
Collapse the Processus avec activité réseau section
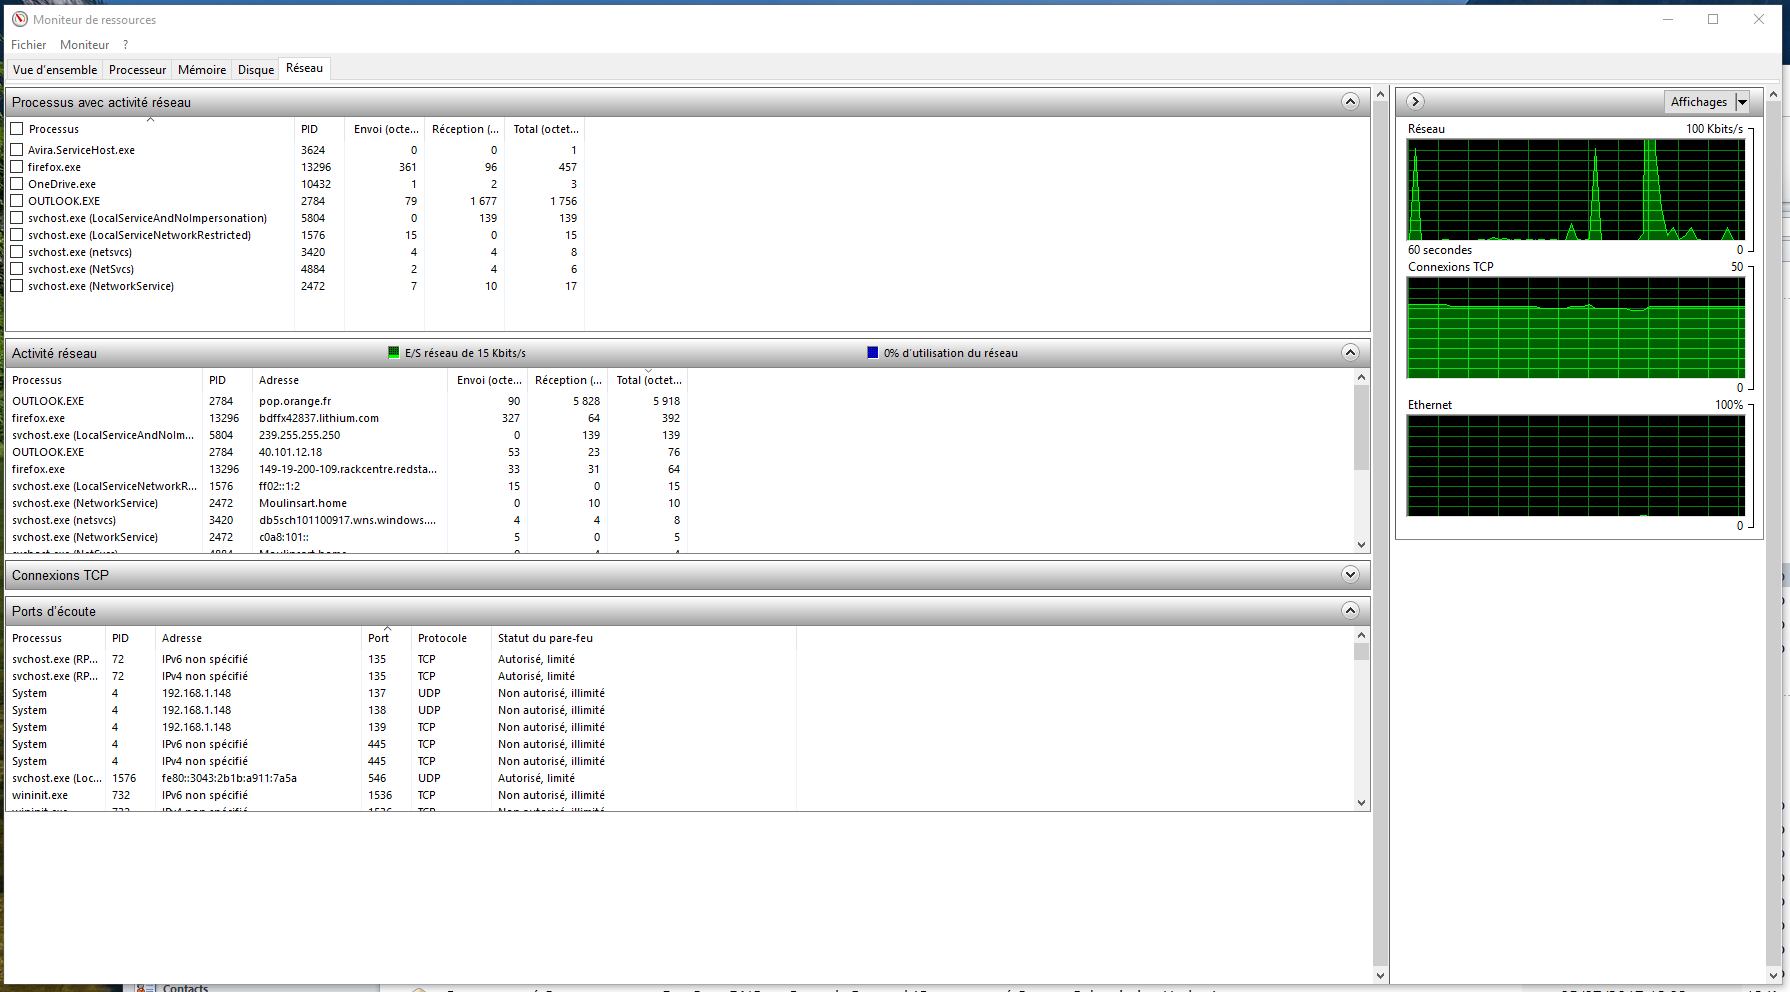(1350, 102)
